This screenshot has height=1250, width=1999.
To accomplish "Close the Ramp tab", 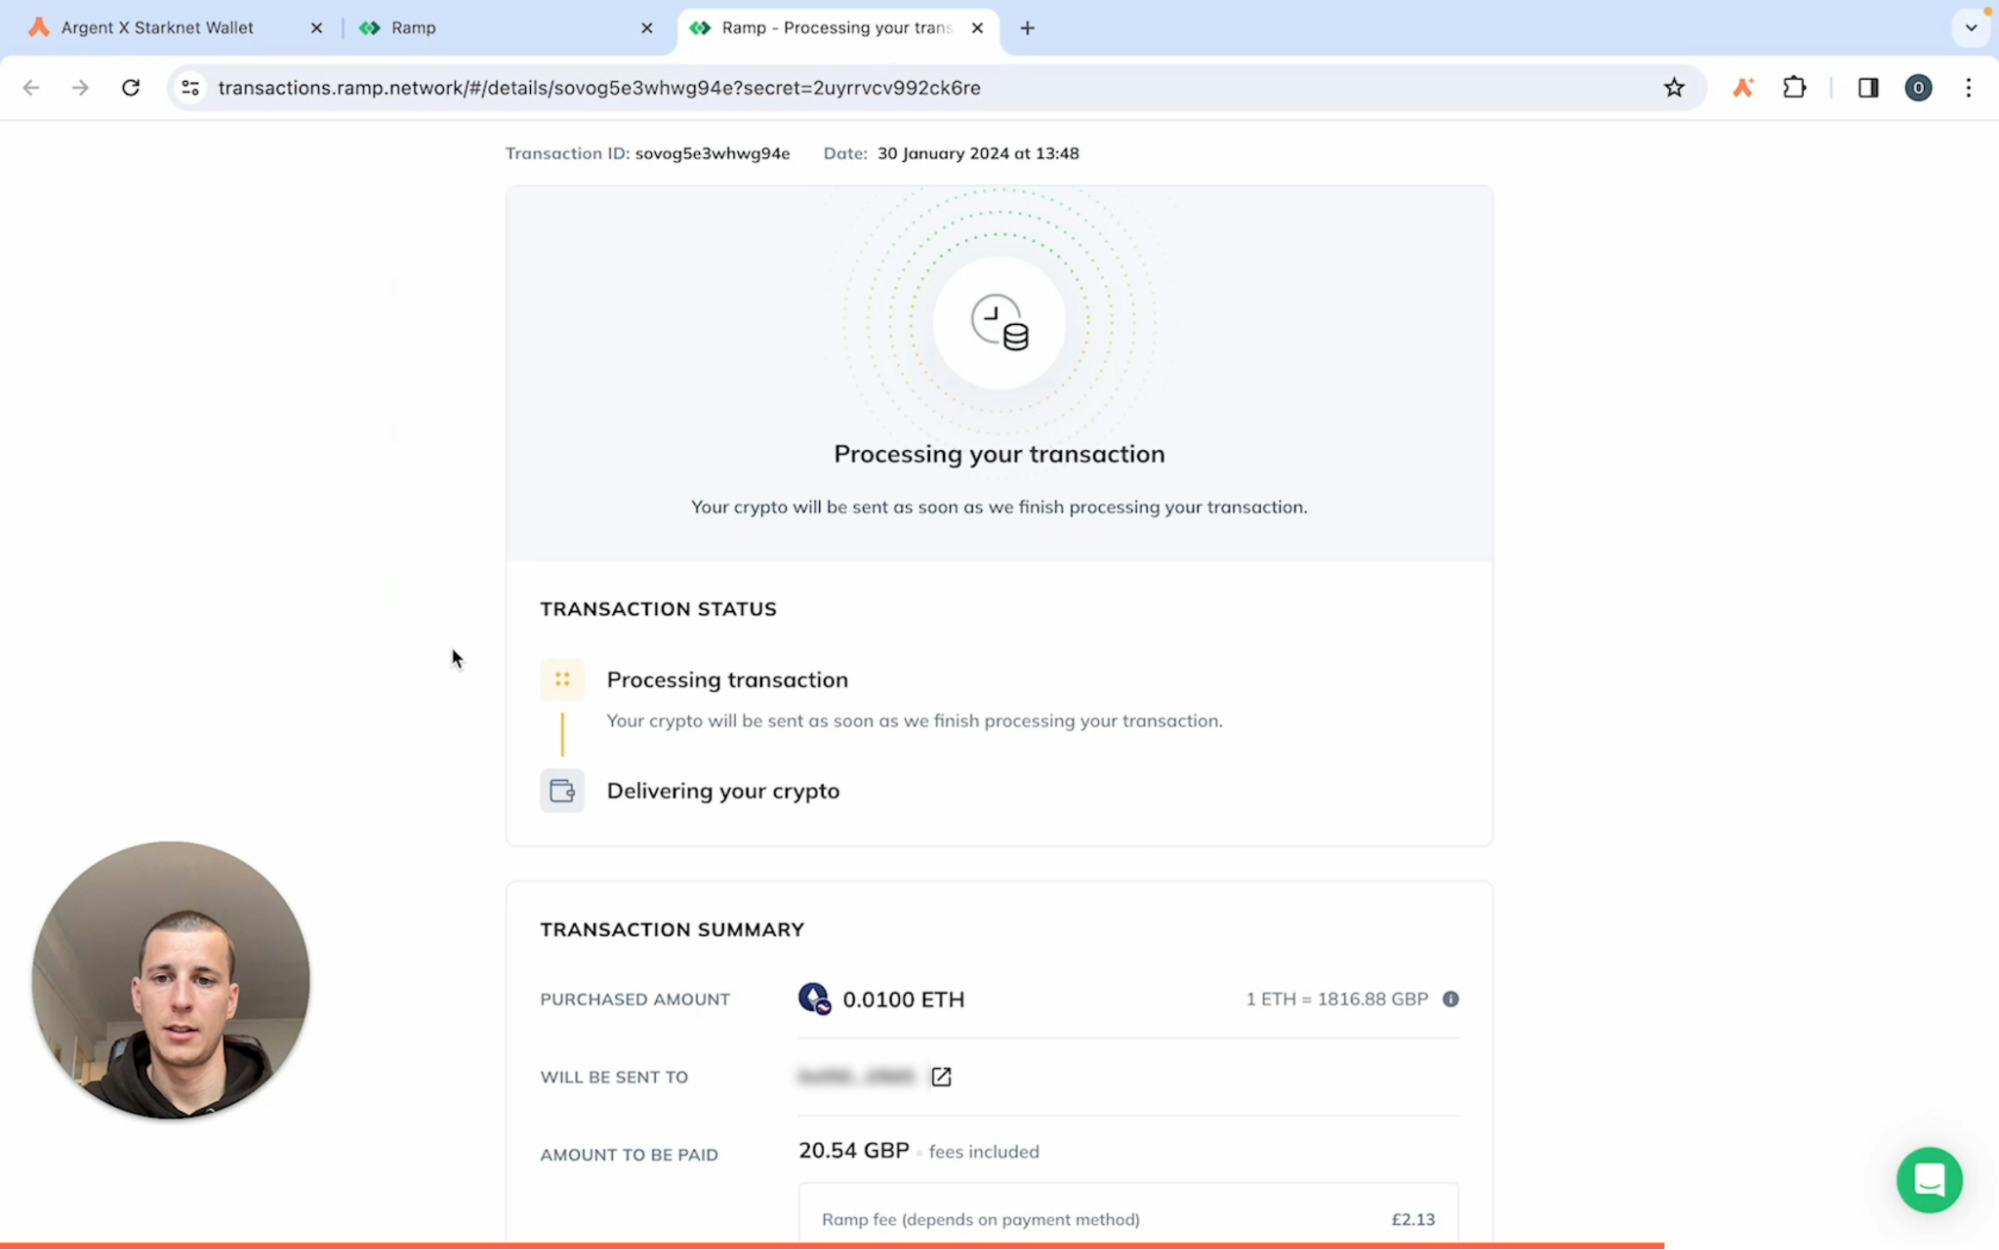I will click(647, 28).
